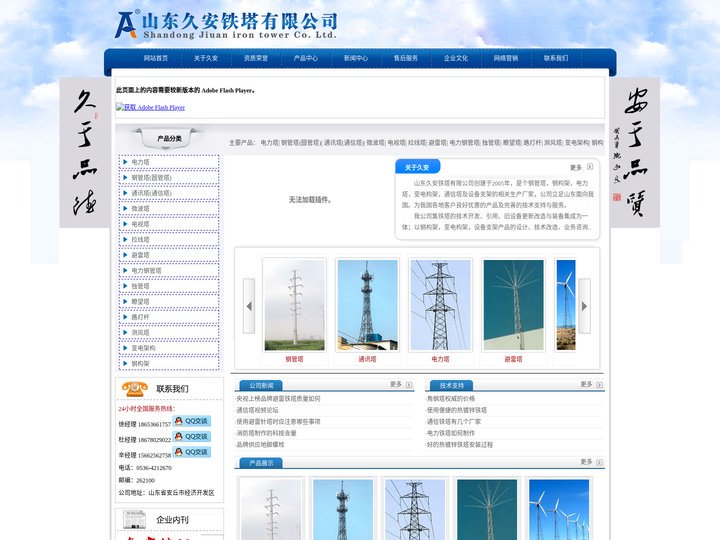Select 测风塔 in product category list

[141, 332]
